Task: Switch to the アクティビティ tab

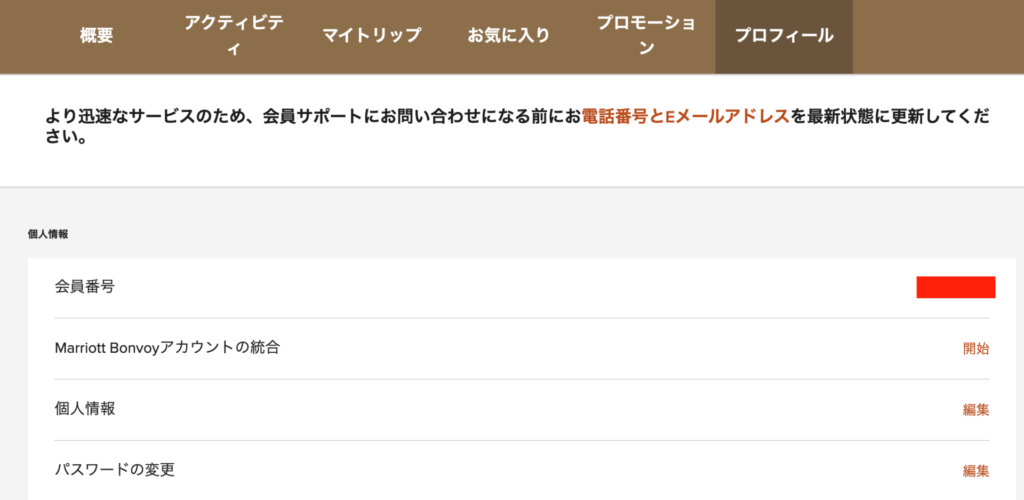Action: click(x=234, y=36)
